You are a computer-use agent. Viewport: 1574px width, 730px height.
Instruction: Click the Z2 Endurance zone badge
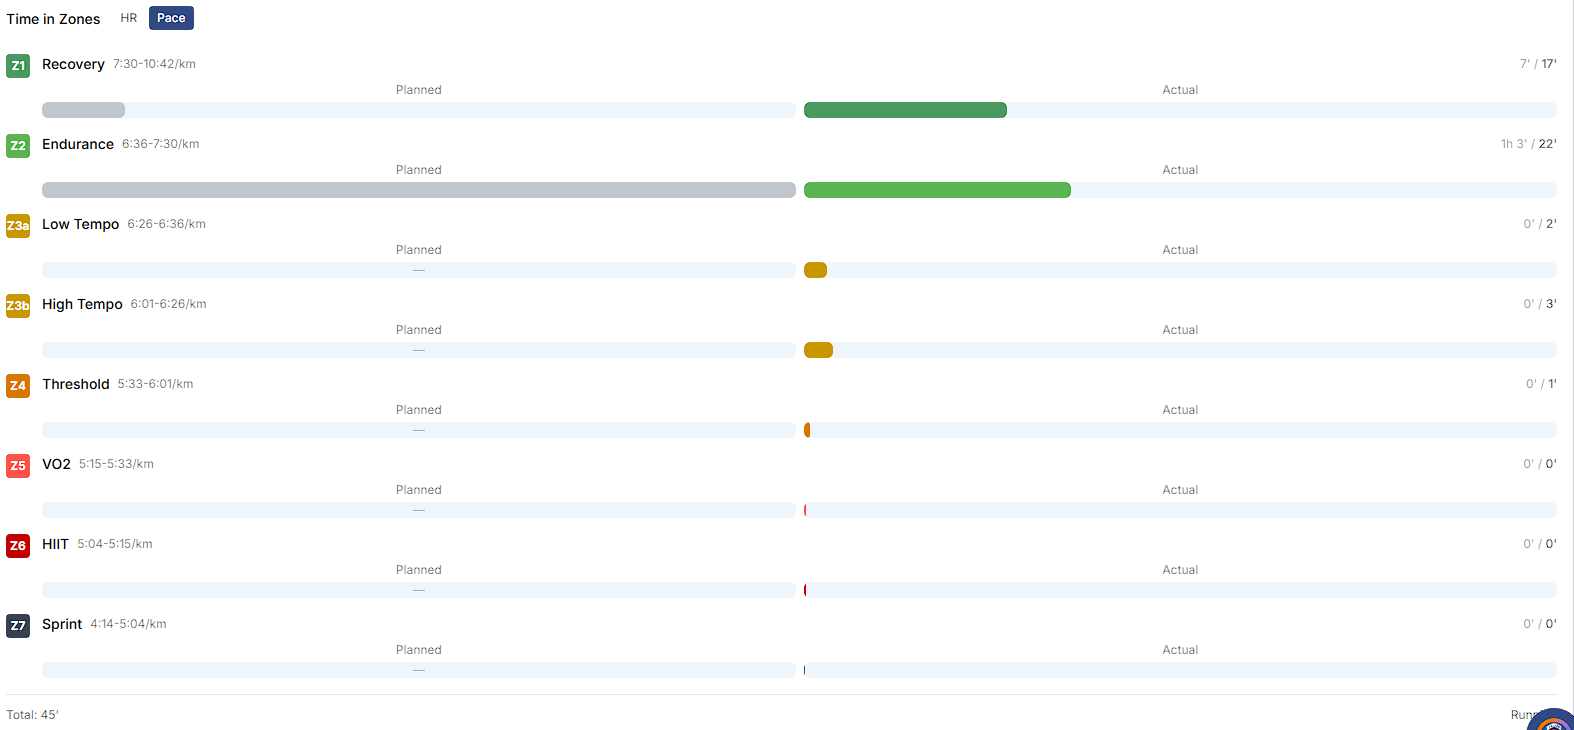tap(18, 146)
